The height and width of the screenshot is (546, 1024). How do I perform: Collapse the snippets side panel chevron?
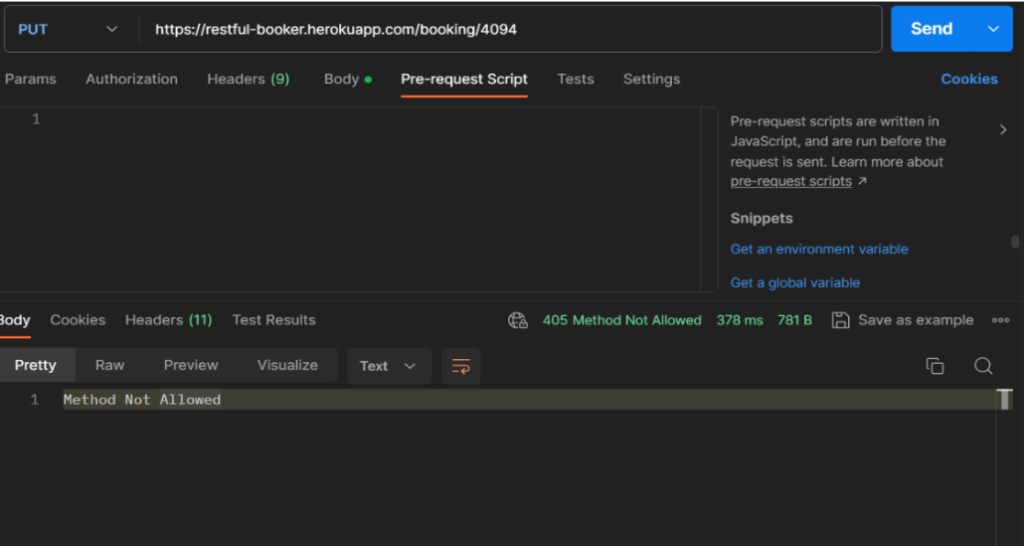tap(1003, 130)
